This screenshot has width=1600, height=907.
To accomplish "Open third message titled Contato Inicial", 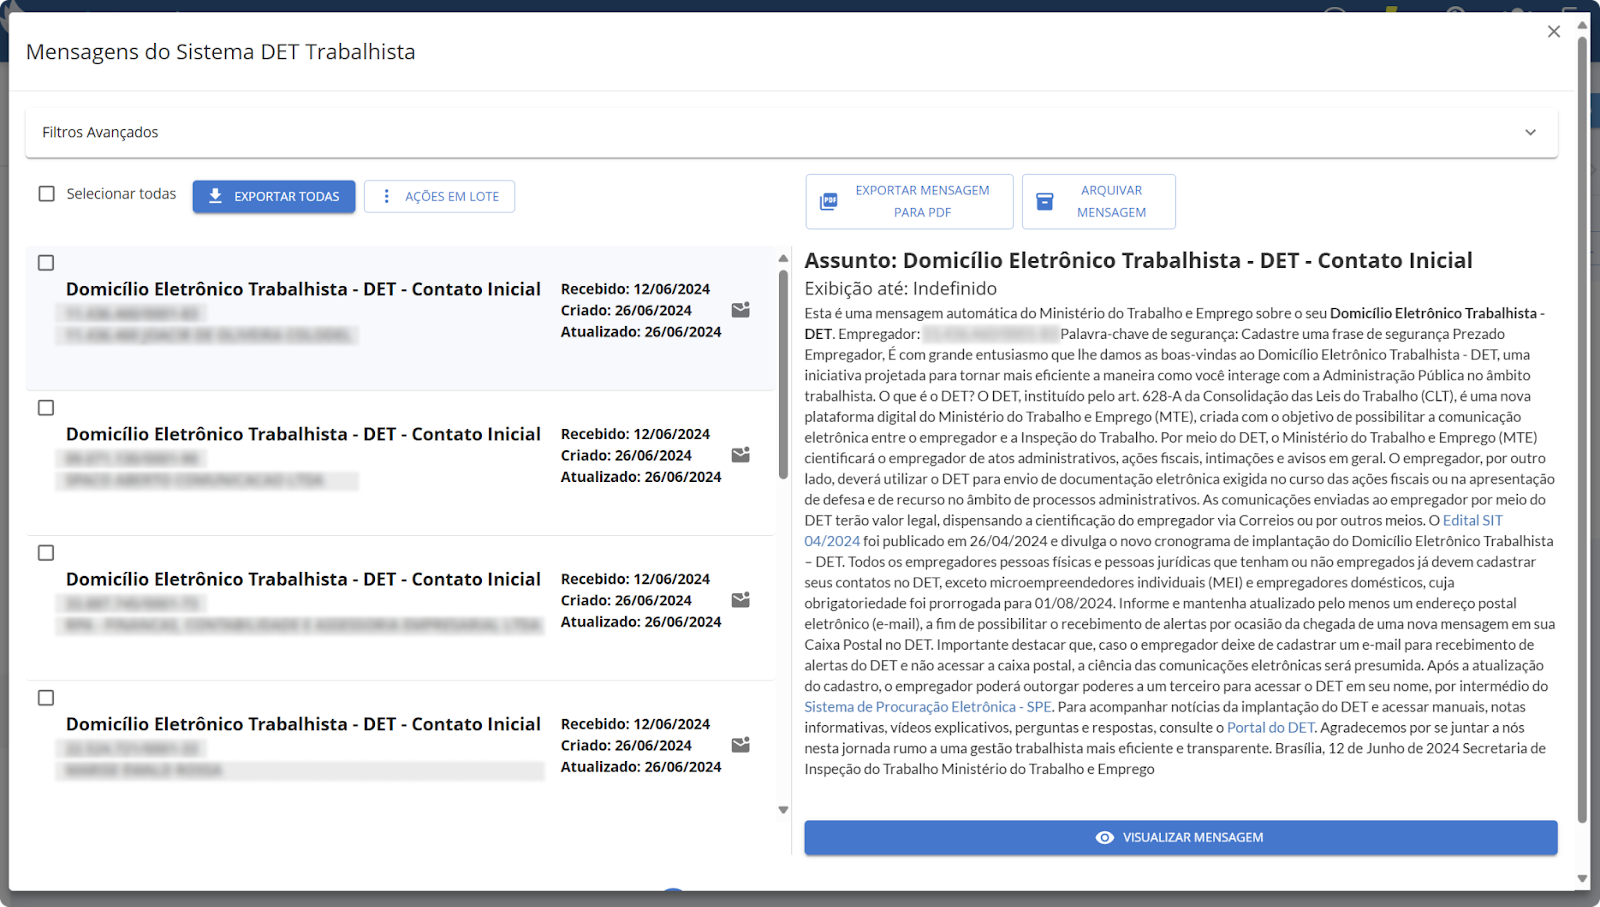I will coord(303,579).
